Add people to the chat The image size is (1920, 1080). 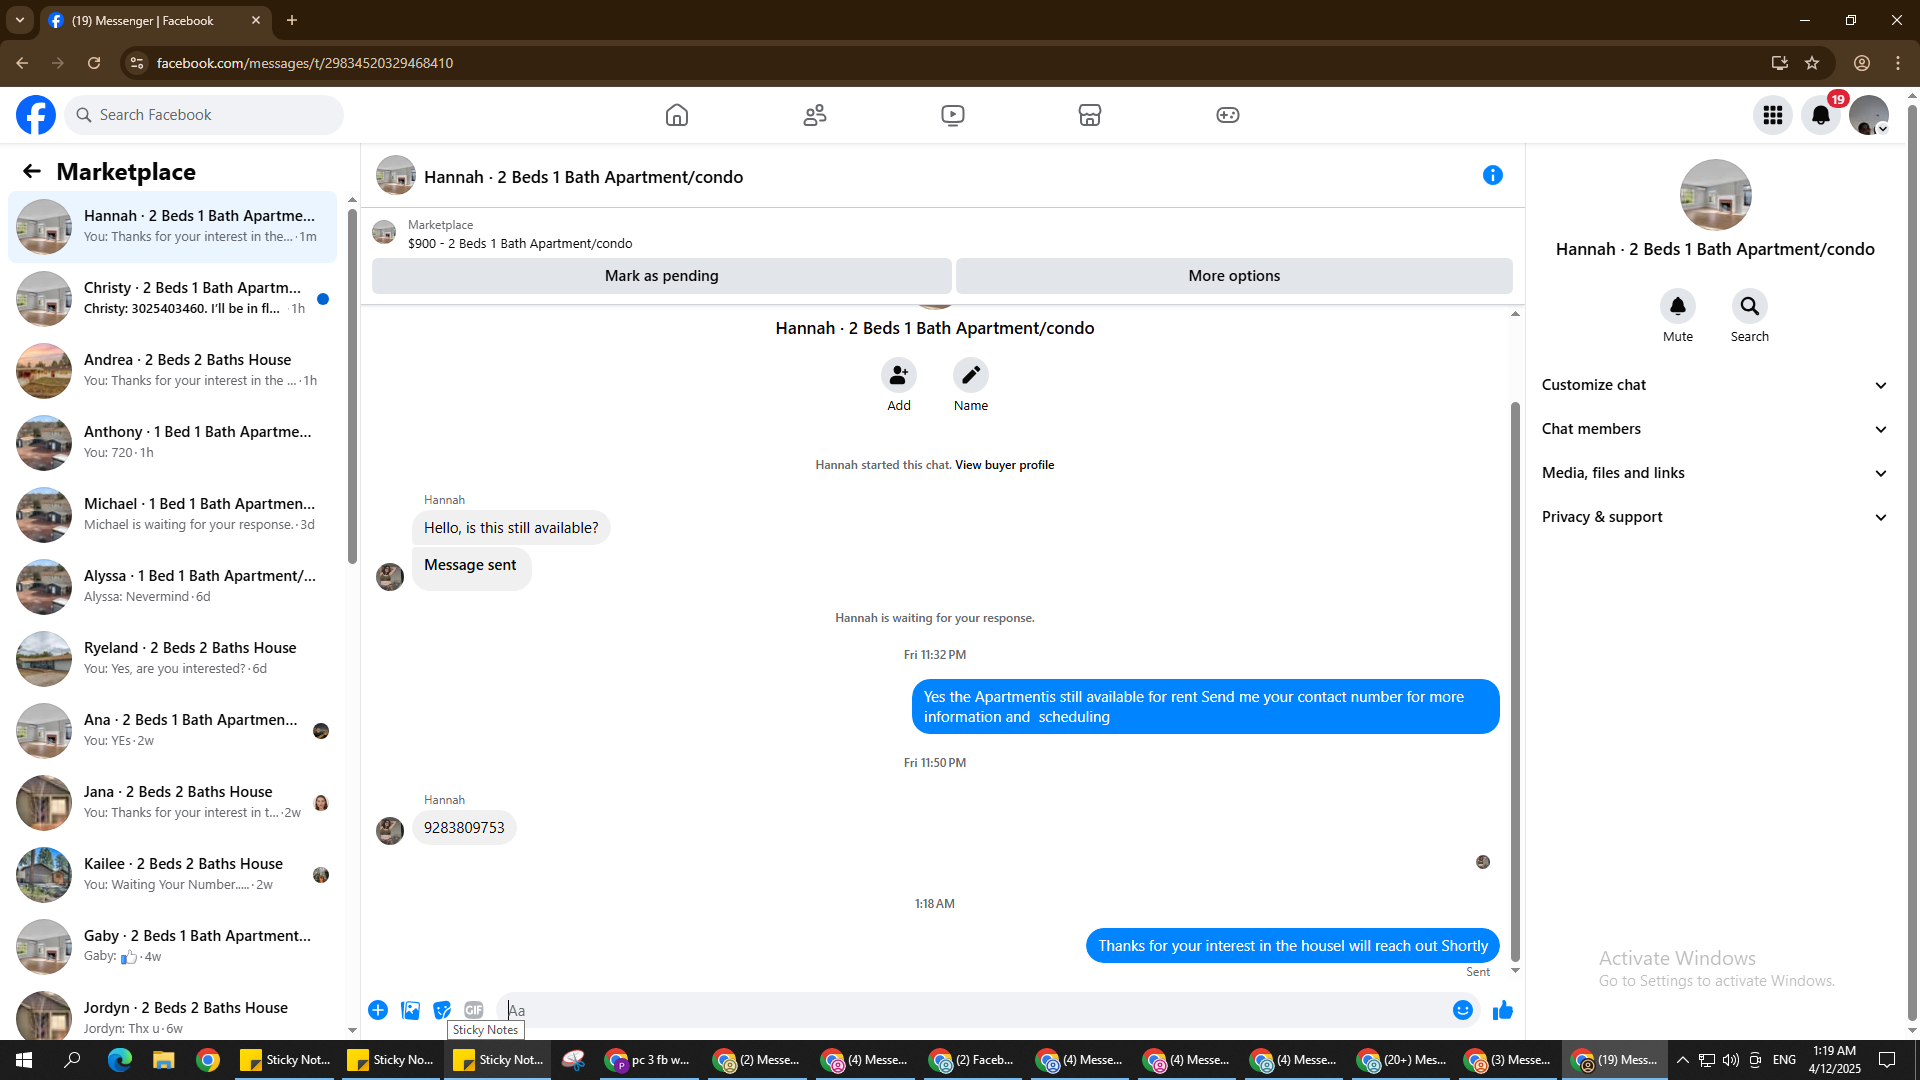899,375
